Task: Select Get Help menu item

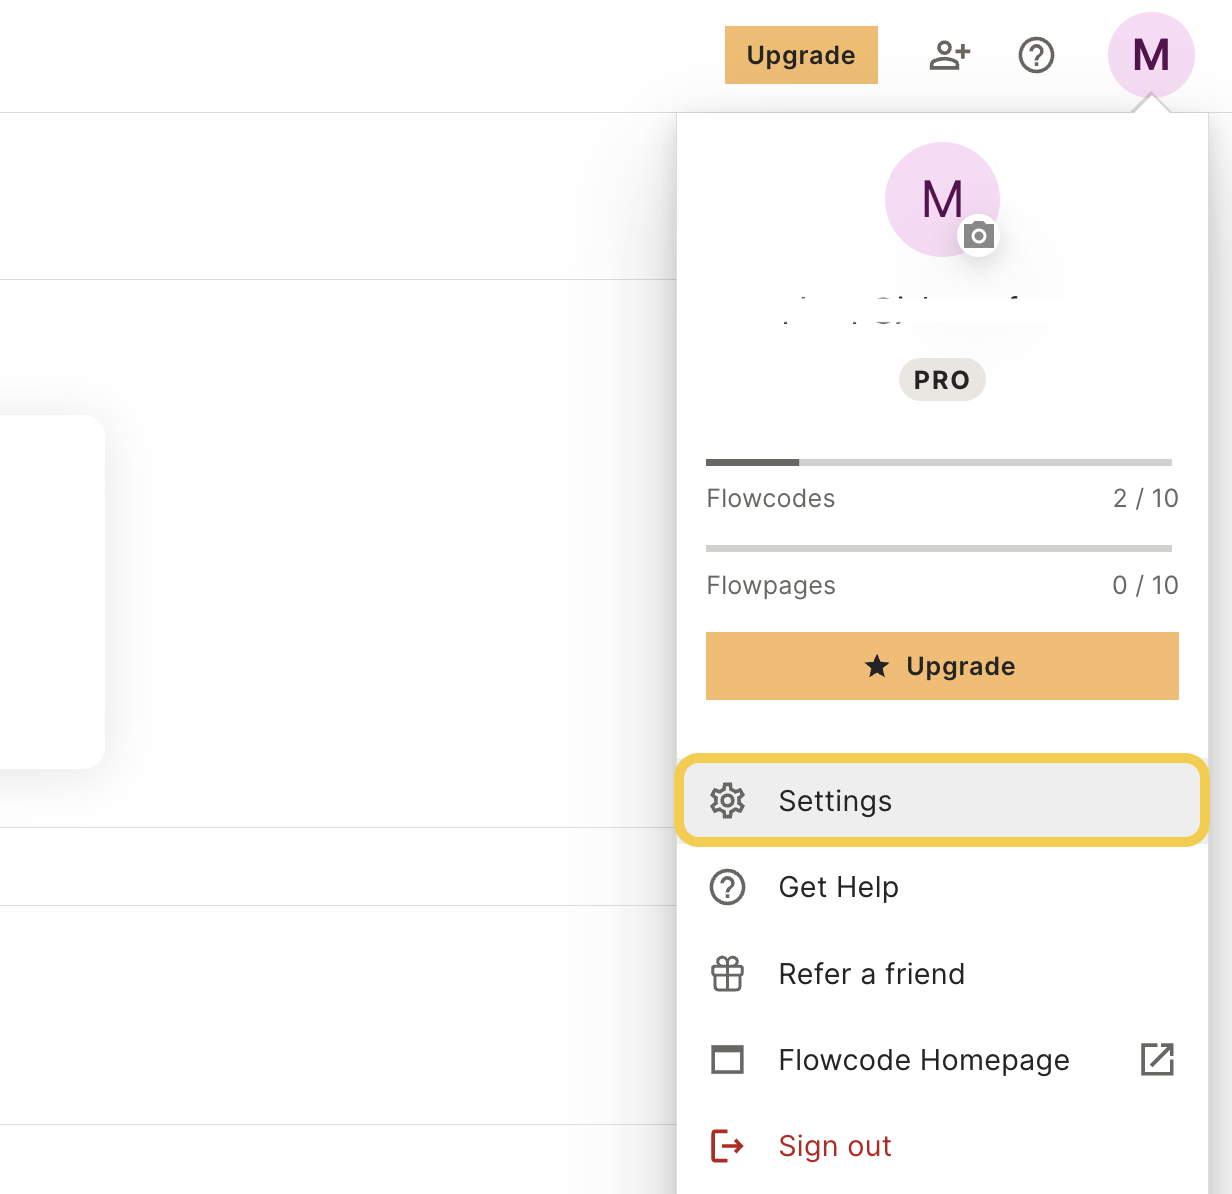Action: (942, 887)
